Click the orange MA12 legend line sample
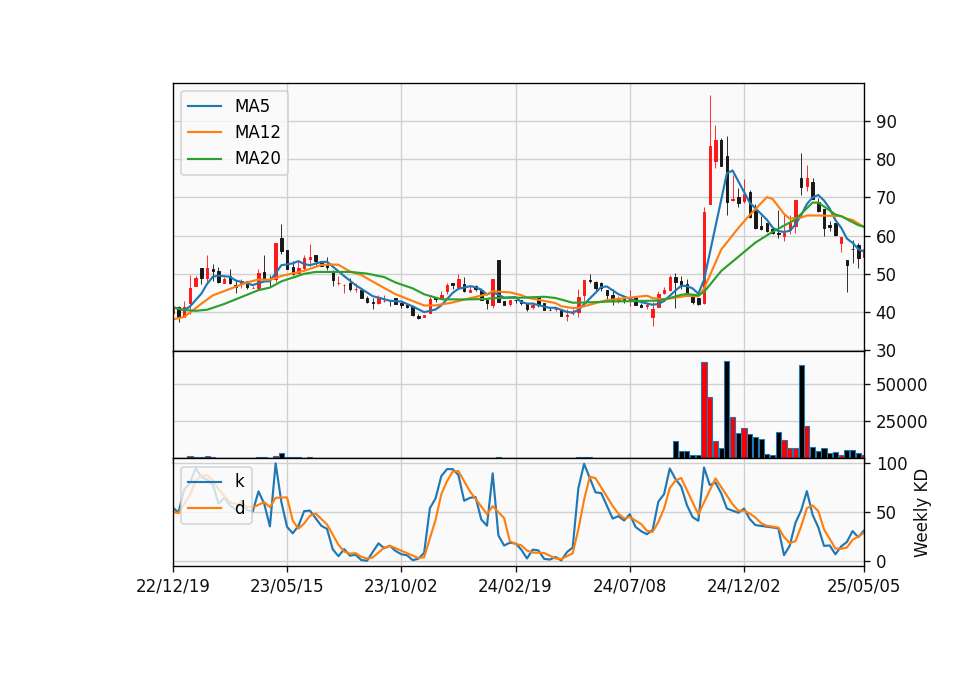Screen dimensions: 960x690 tap(204, 132)
